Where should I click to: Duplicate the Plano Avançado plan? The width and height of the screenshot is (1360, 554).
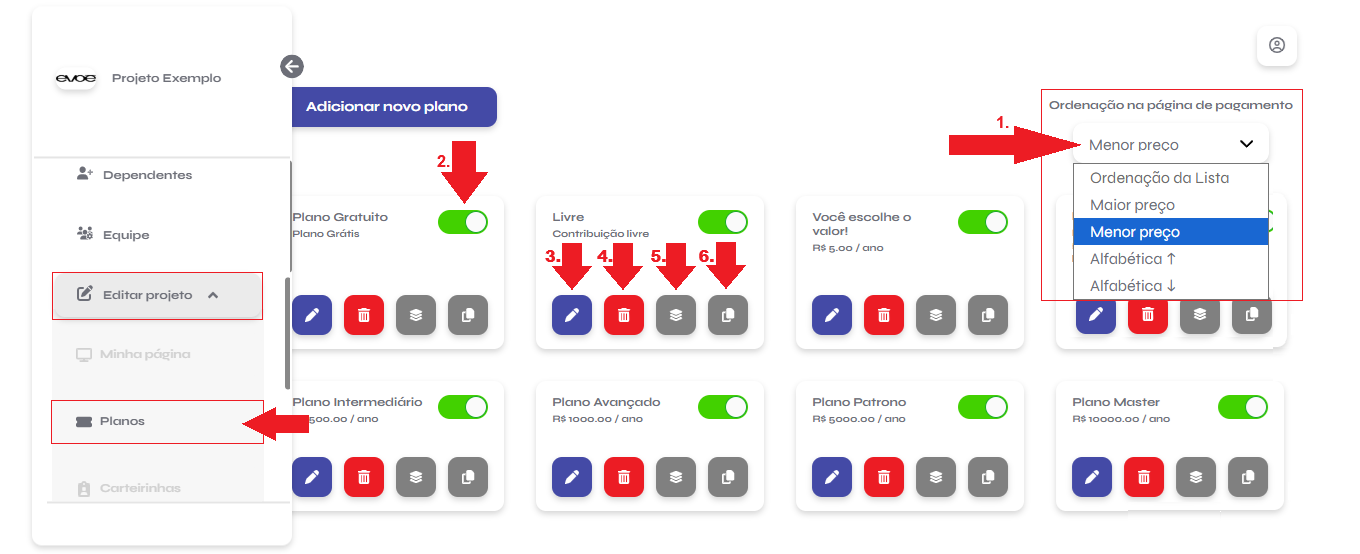pos(728,478)
